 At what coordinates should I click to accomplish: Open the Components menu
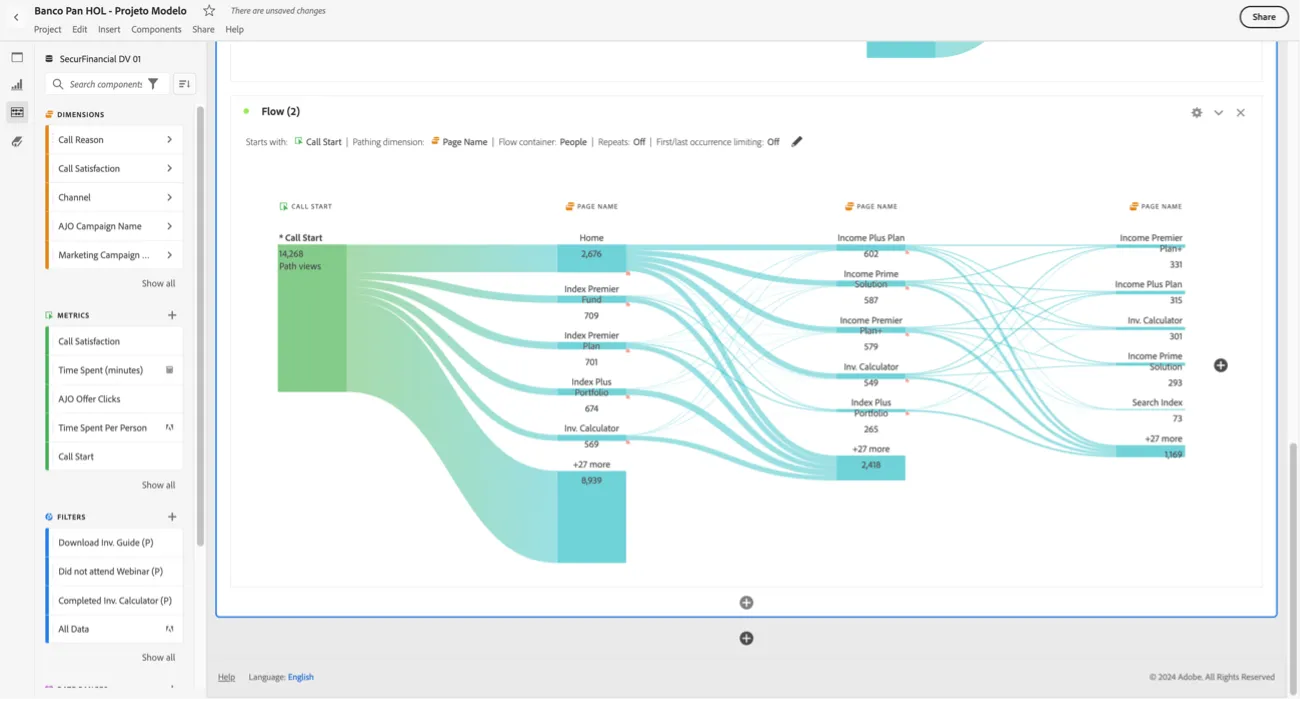pyautogui.click(x=156, y=29)
